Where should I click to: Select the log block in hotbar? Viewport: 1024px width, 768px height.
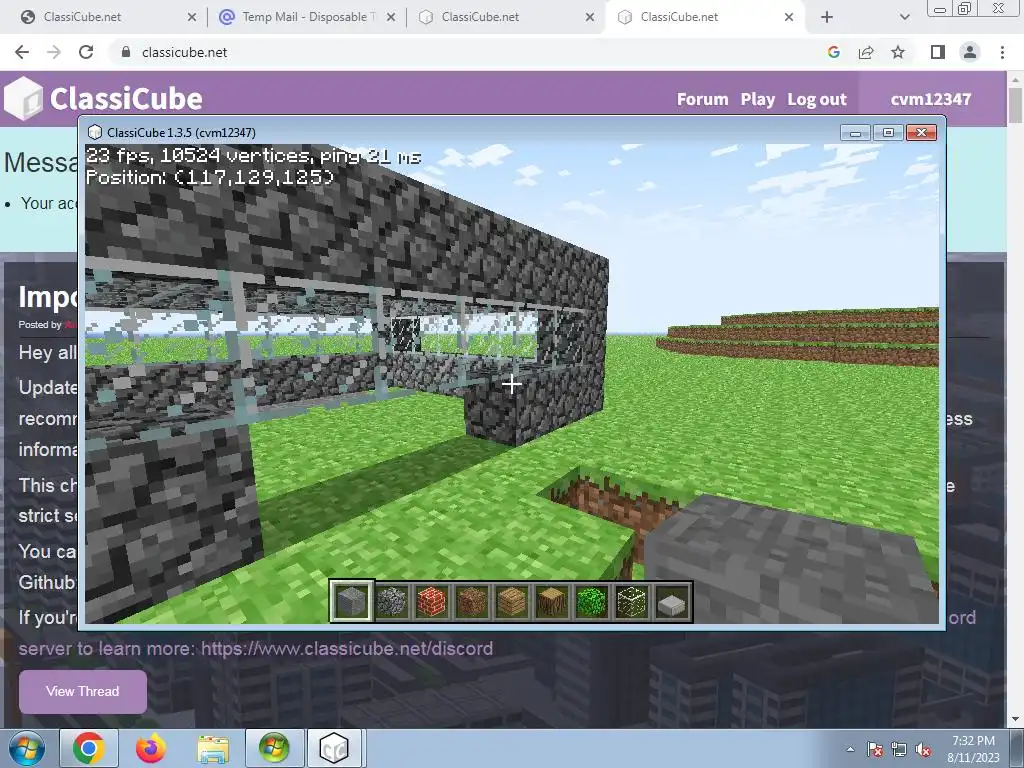(x=551, y=601)
